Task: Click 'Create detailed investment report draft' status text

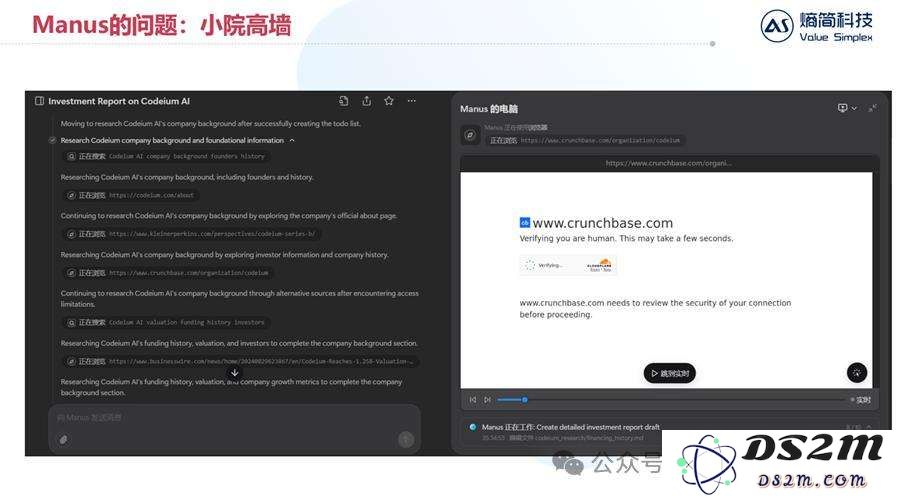Action: 598,427
